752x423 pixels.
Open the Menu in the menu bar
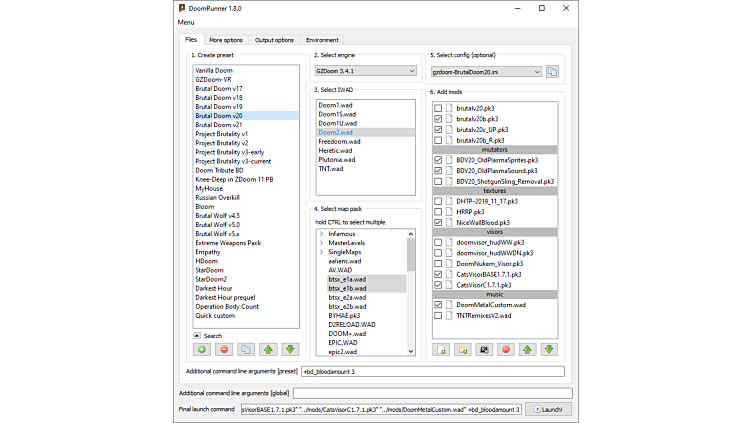pos(186,22)
